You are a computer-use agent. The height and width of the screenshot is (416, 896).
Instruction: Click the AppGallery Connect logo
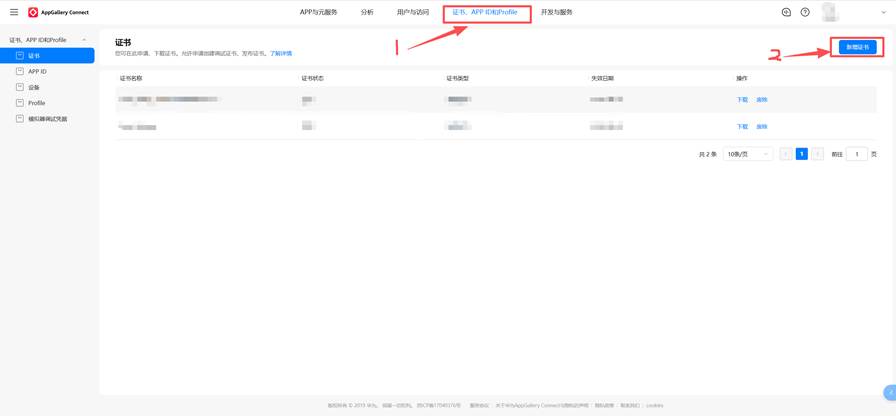coord(33,13)
